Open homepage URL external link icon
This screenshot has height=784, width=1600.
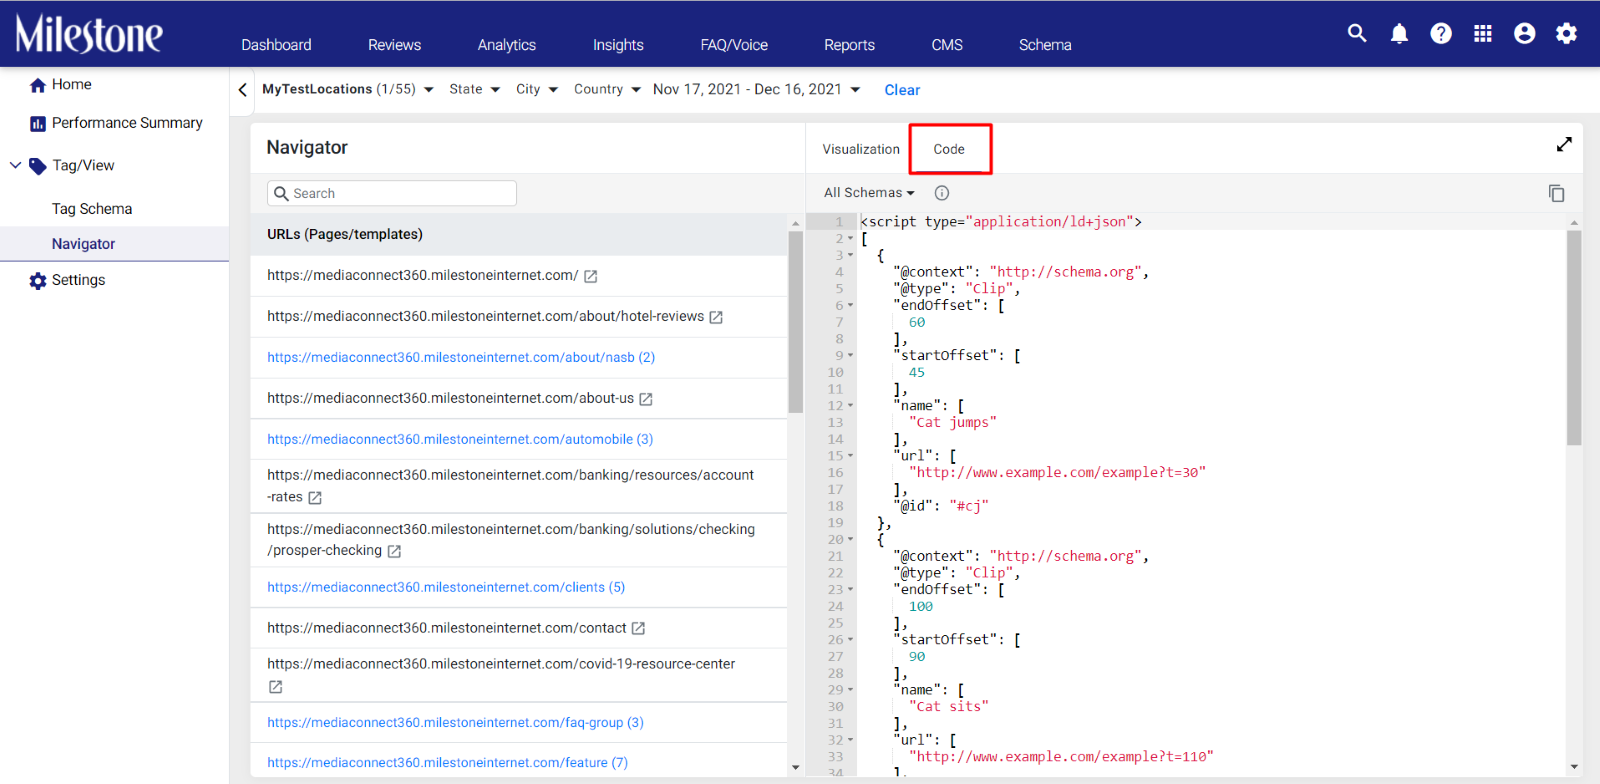591,276
